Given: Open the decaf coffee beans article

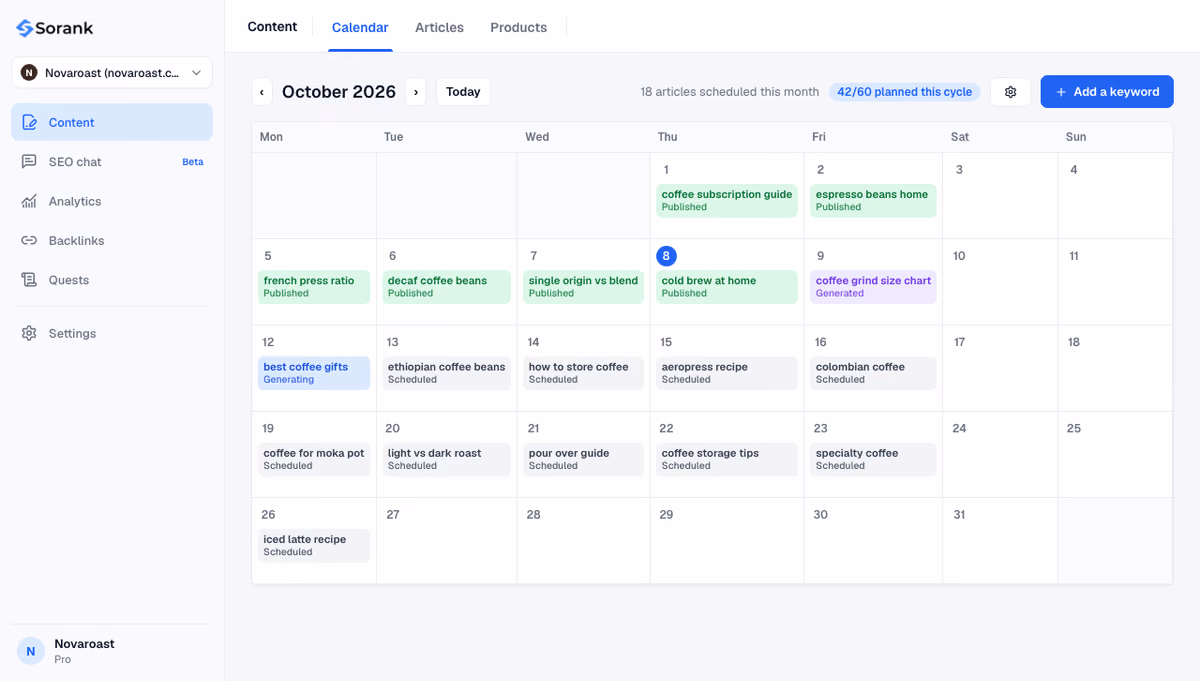Looking at the screenshot, I should (447, 287).
